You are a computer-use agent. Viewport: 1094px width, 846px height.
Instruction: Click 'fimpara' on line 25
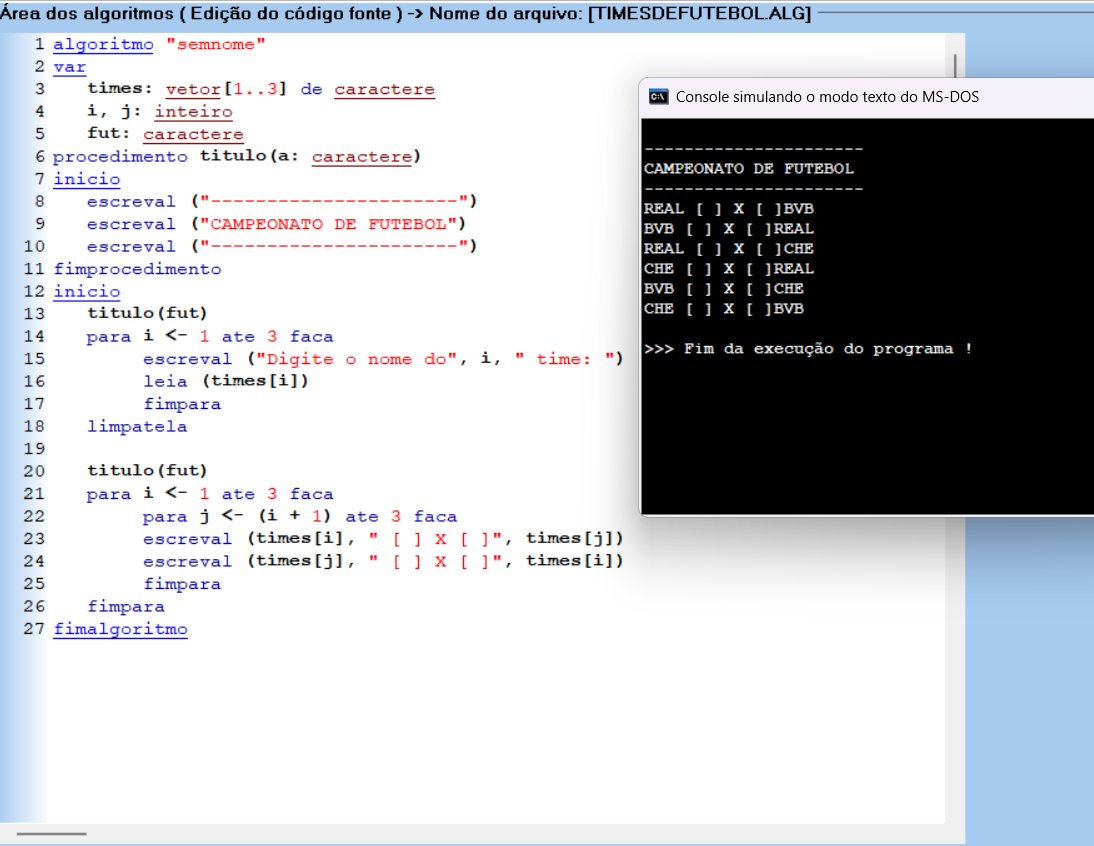182,584
